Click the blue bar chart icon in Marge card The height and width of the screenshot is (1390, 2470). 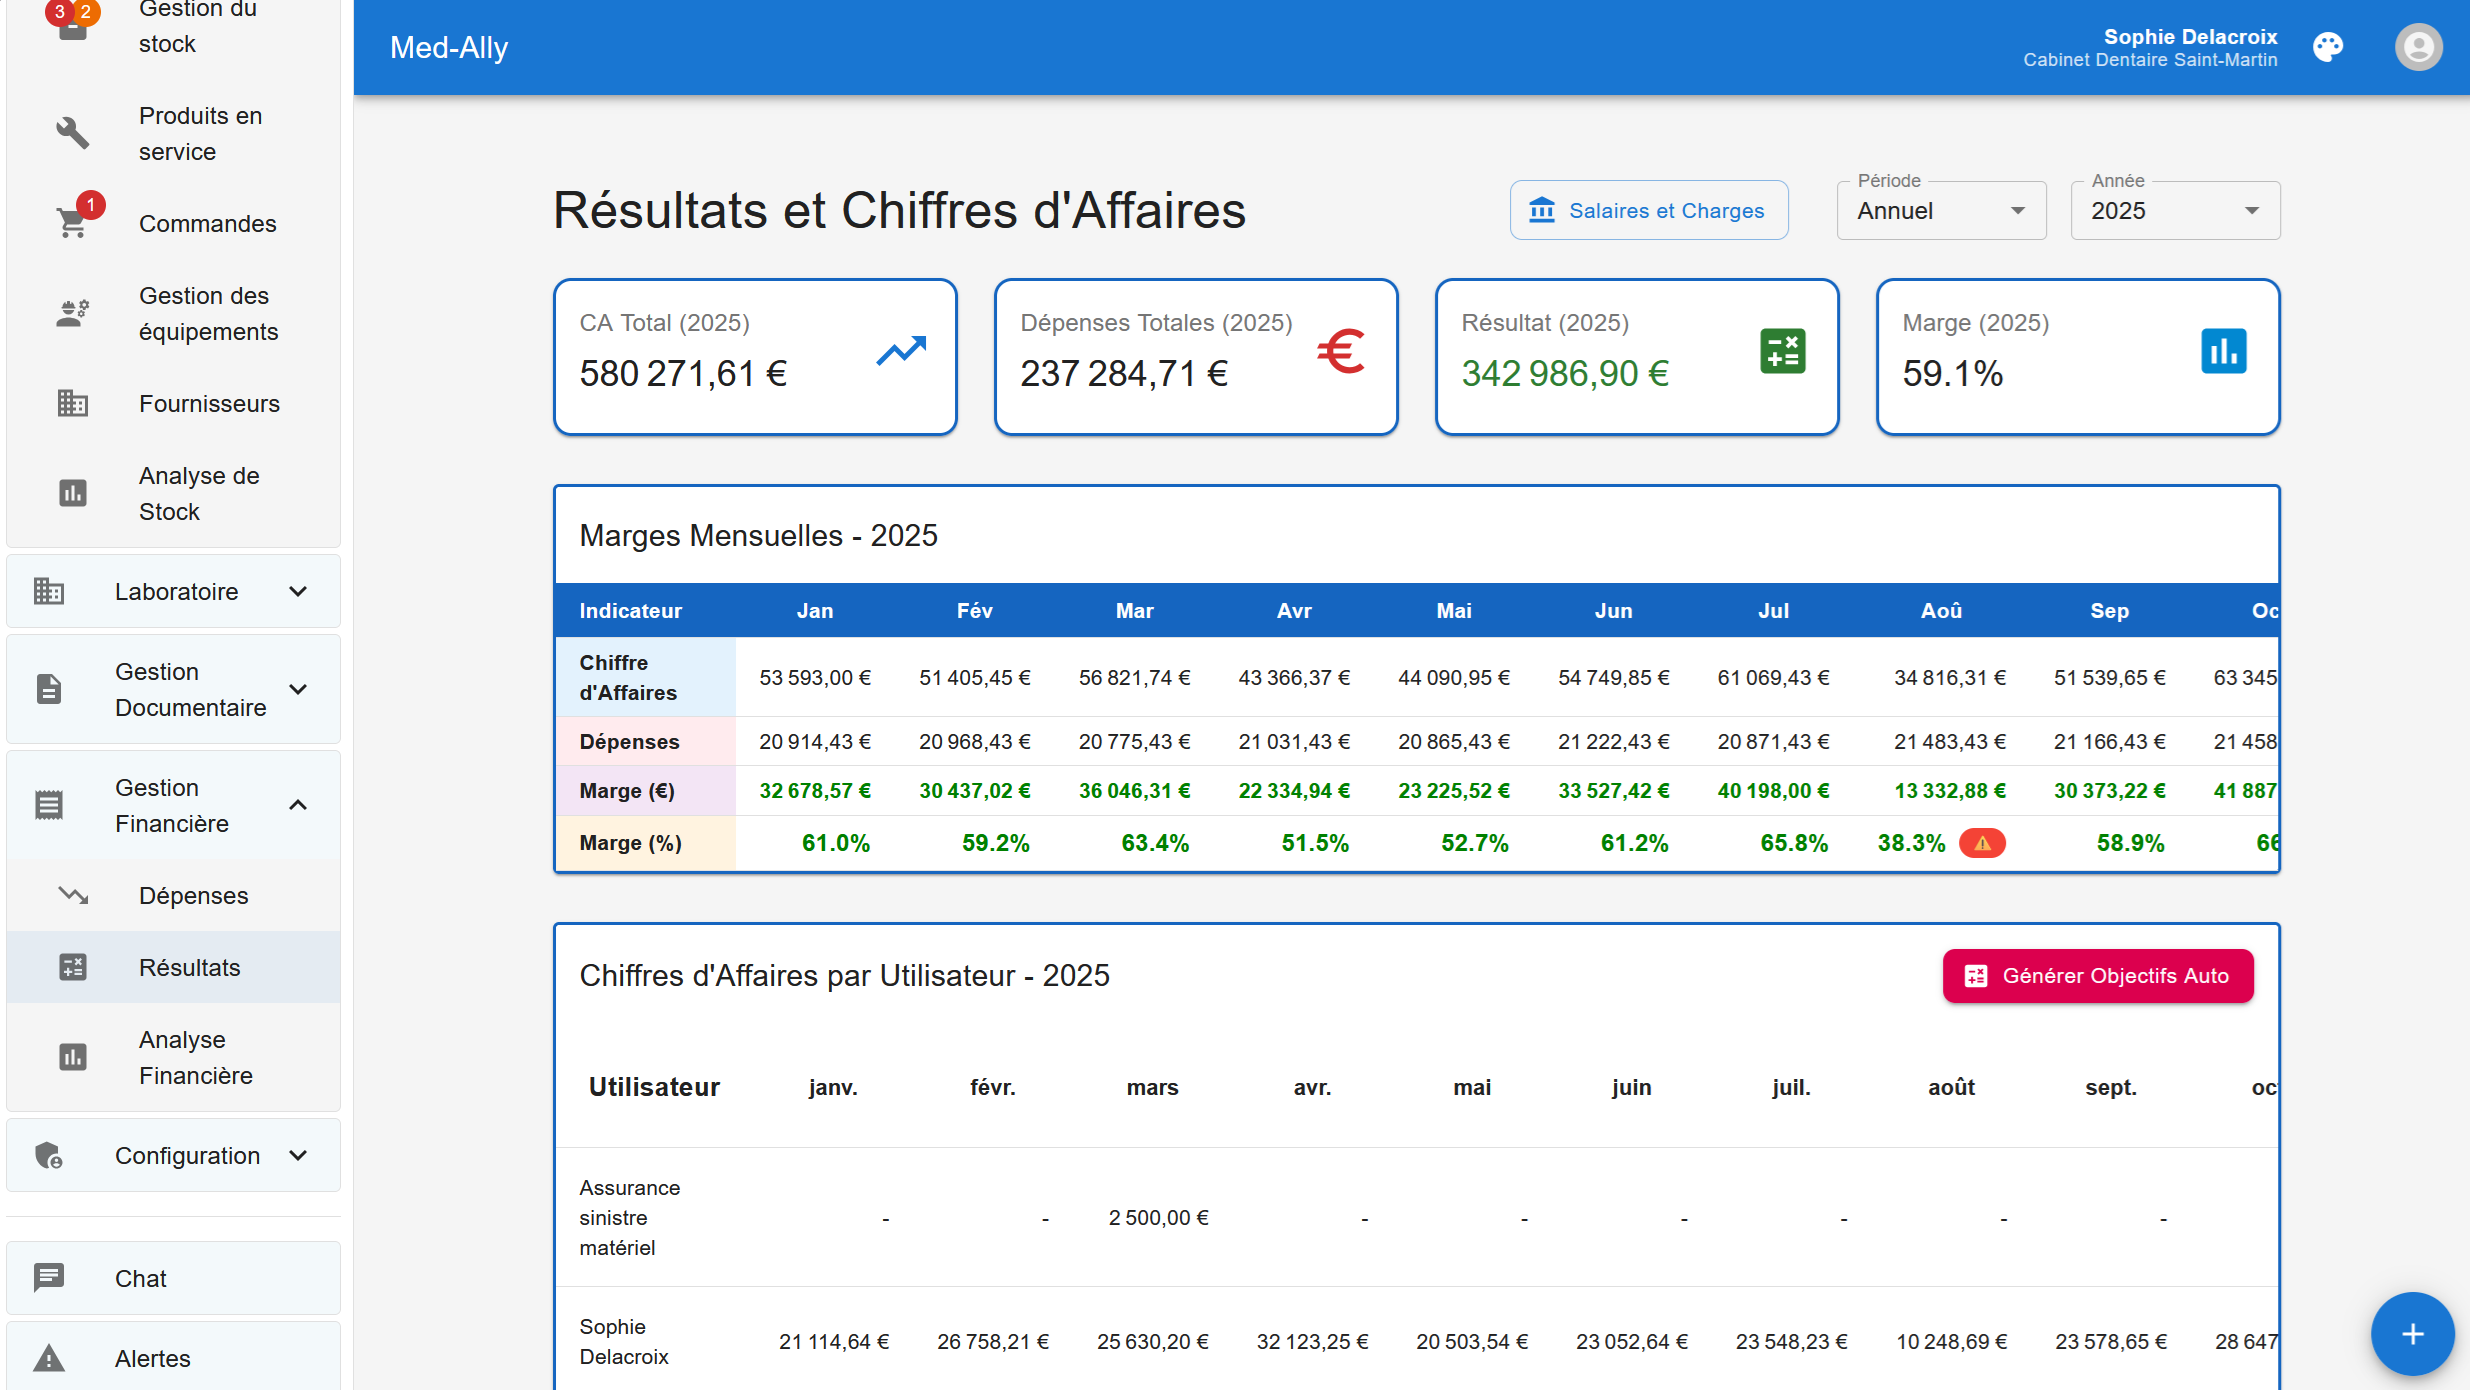(x=2224, y=351)
